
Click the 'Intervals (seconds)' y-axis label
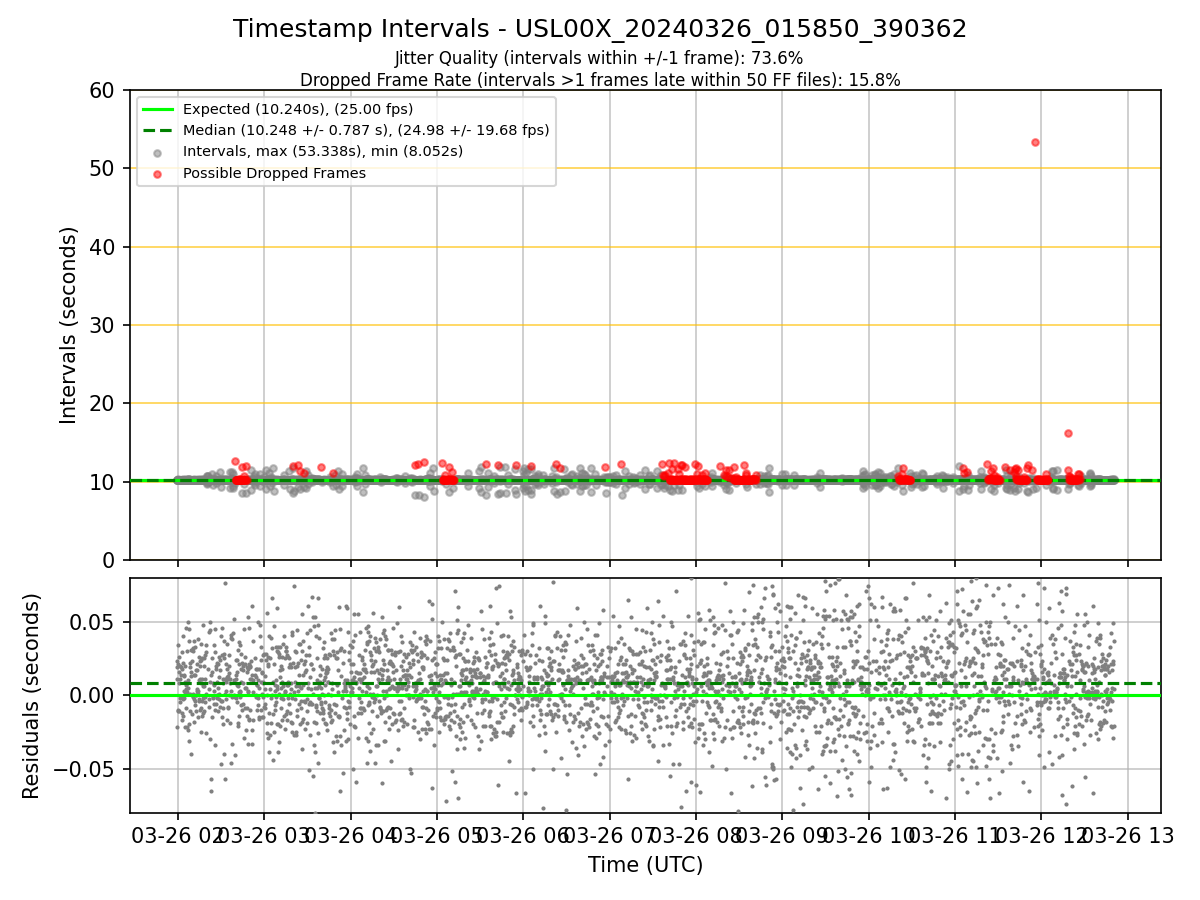68,325
